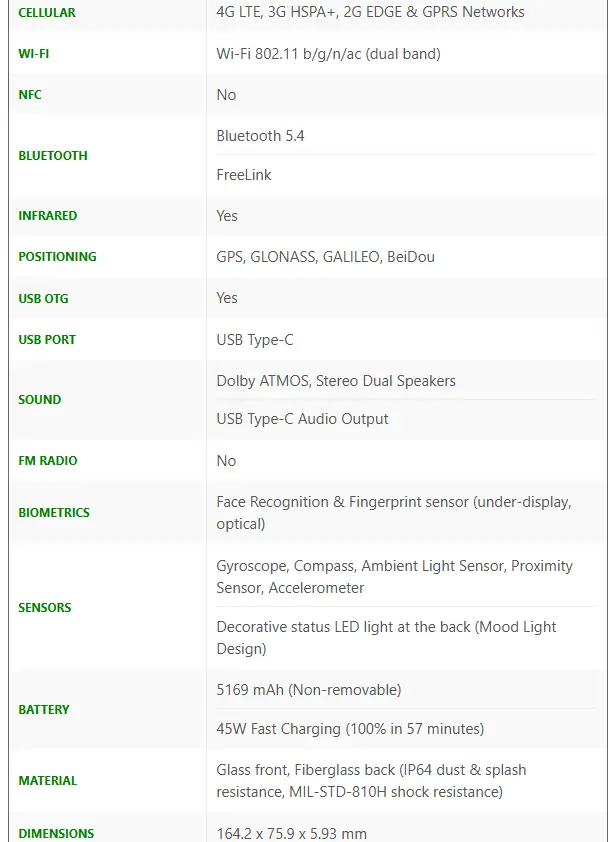Click the SOUND label

pyautogui.click(x=40, y=400)
